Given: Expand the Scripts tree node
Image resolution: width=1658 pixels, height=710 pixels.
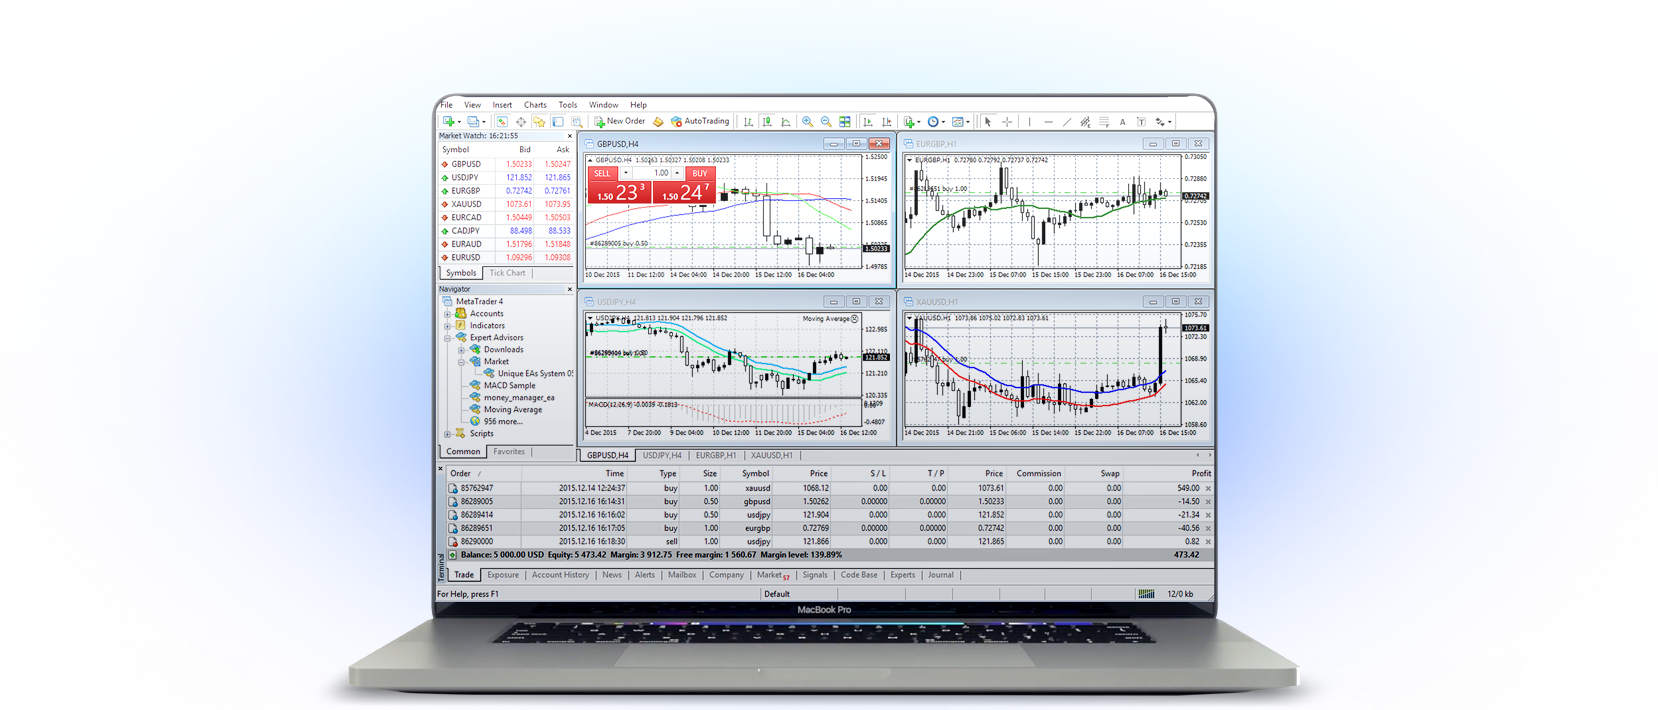Looking at the screenshot, I should click(x=448, y=434).
